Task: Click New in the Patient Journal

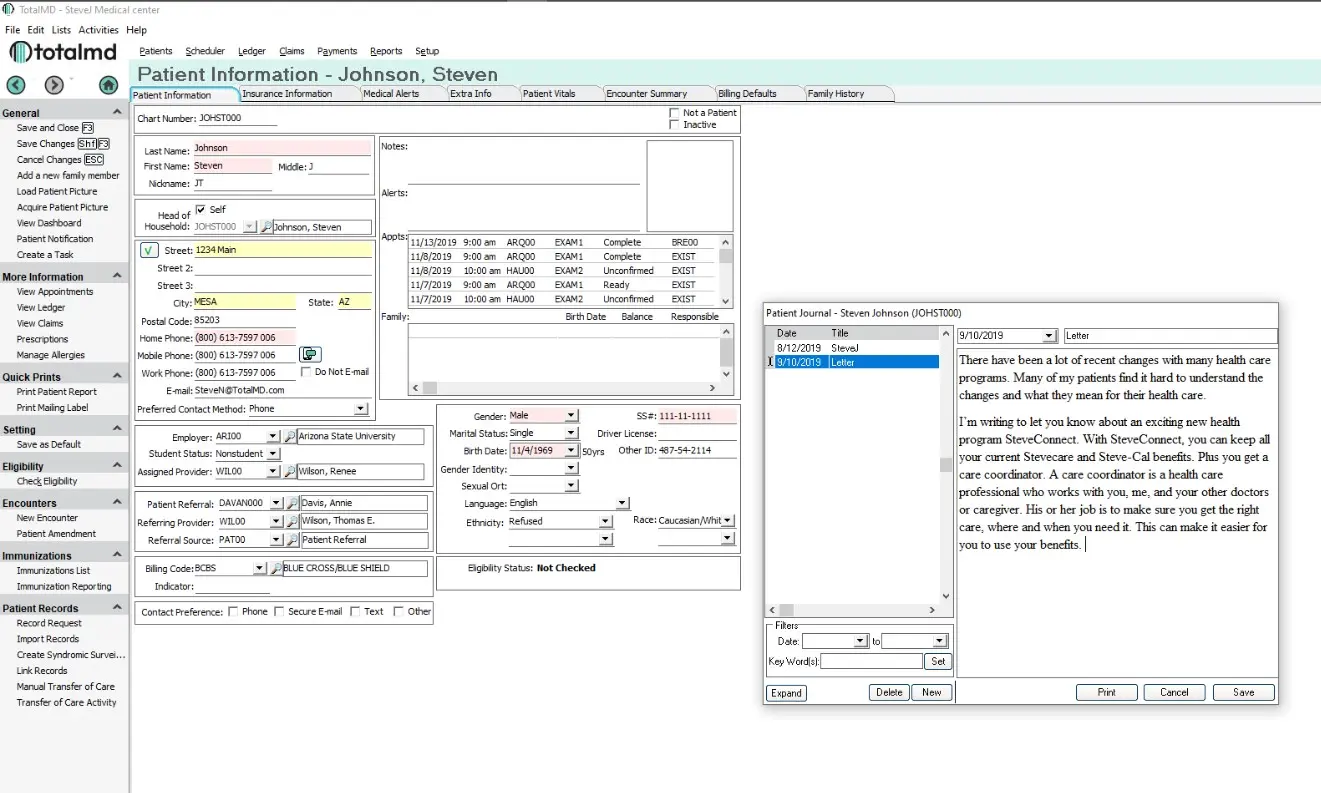Action: click(x=930, y=691)
